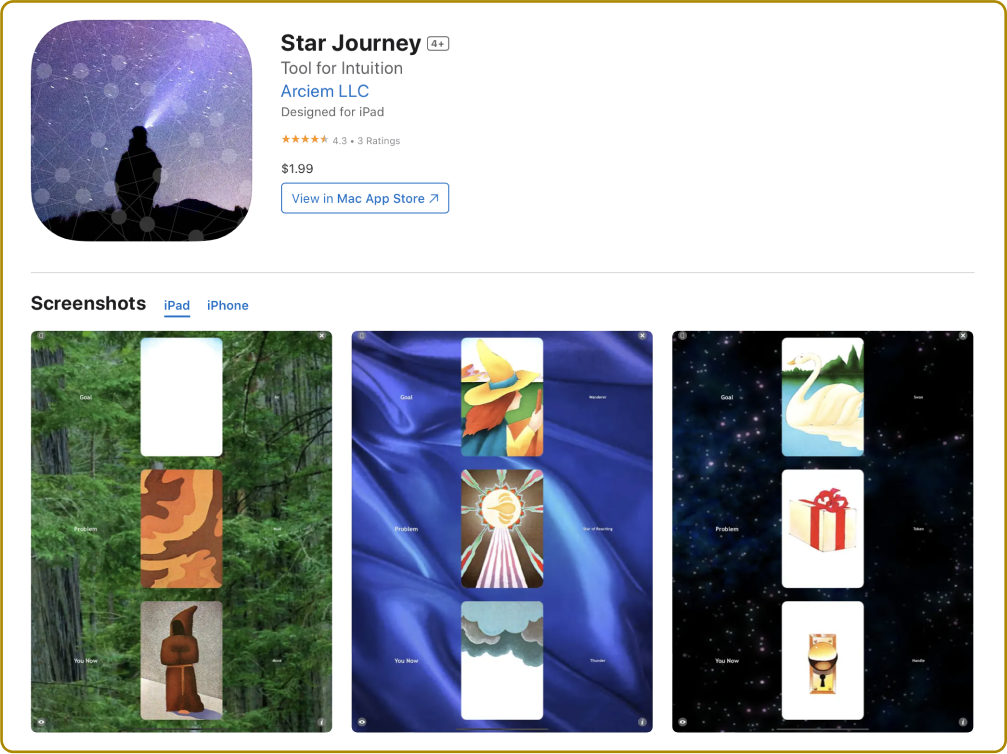Click the info icon on the starry screenshot
This screenshot has height=754, width=1007.
point(962,722)
